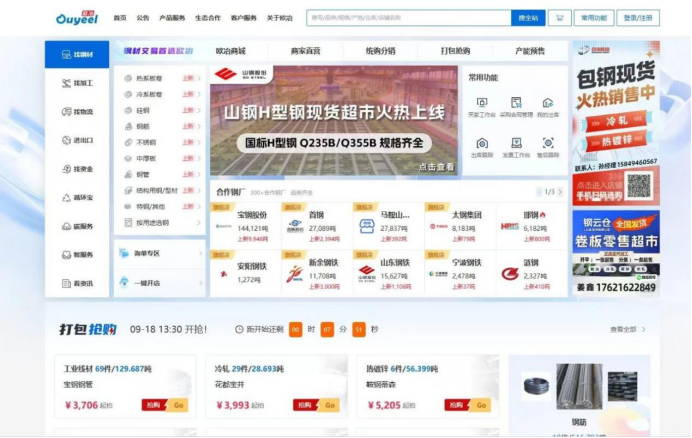Viewport: 692px width, 438px height.
Task: Select 找加工 in the left sidebar
Action: pos(77,83)
